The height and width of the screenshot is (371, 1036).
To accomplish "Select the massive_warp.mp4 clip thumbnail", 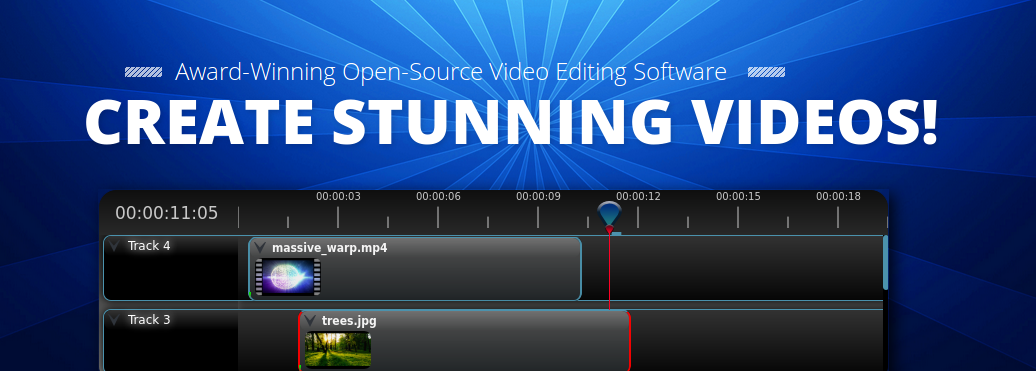I will click(x=288, y=277).
